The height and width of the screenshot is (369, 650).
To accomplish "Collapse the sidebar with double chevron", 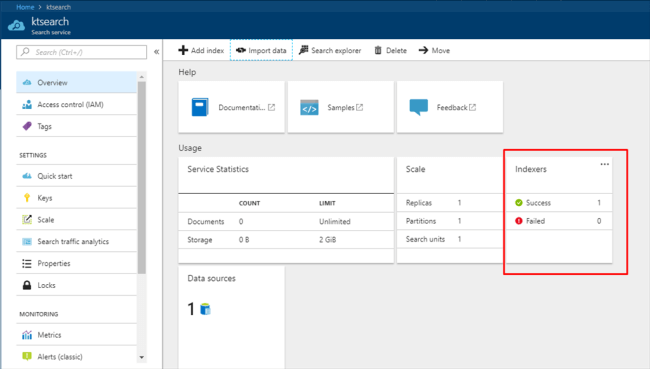I will pyautogui.click(x=156, y=52).
